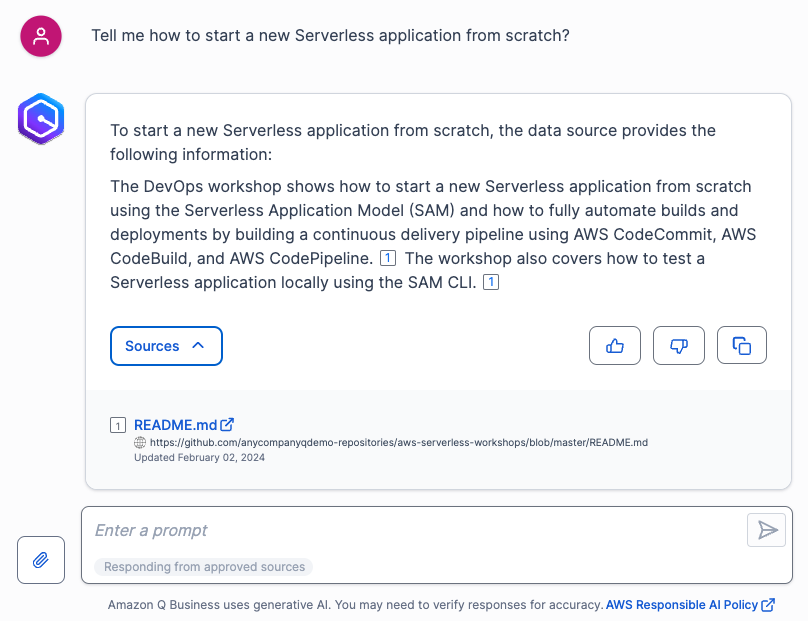
Task: Click the globe icon before GitHub URL
Action: pos(140,442)
